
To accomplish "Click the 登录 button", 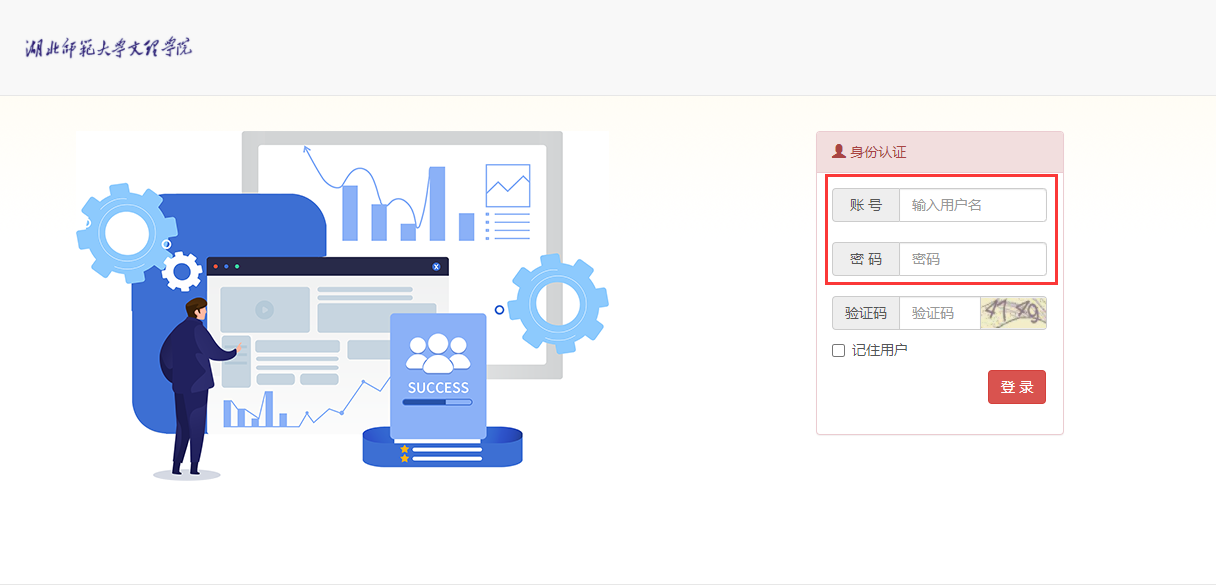I will [x=1016, y=387].
